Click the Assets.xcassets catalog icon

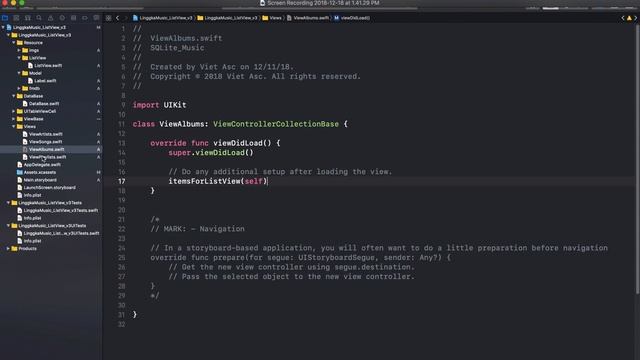pyautogui.click(x=20, y=172)
